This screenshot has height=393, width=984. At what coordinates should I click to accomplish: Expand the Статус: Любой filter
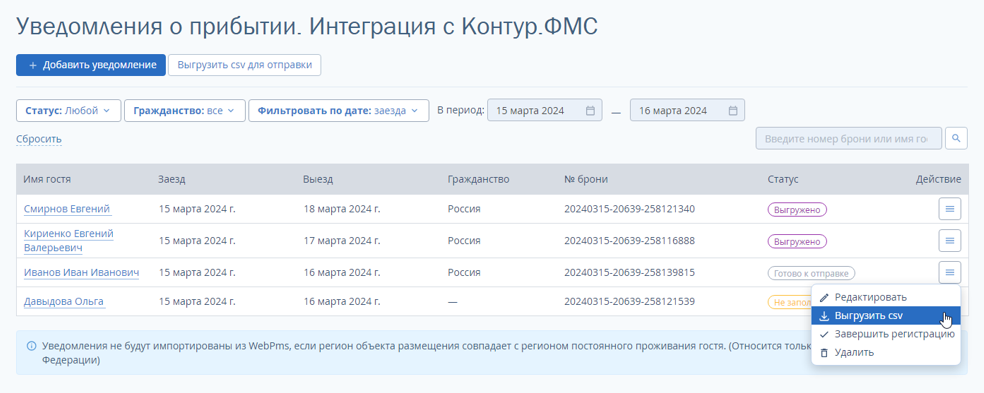click(x=68, y=110)
